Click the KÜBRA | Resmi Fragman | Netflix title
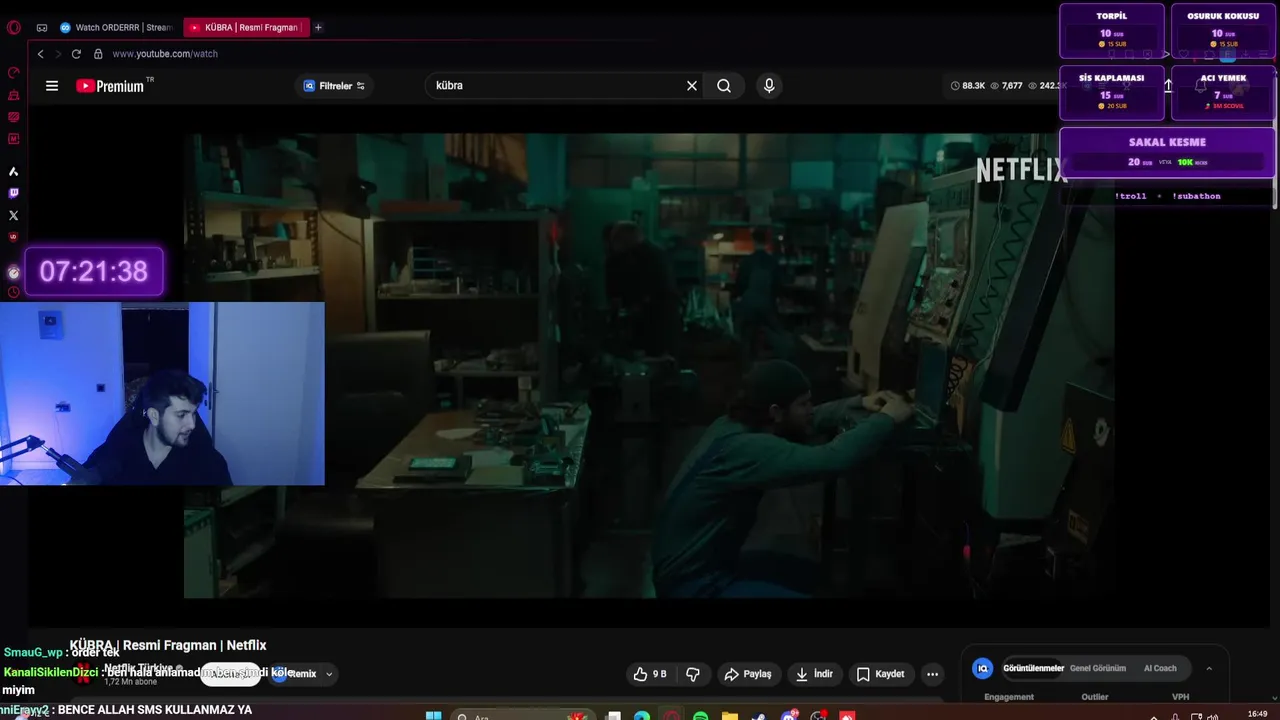Viewport: 1280px width, 720px height. (168, 646)
